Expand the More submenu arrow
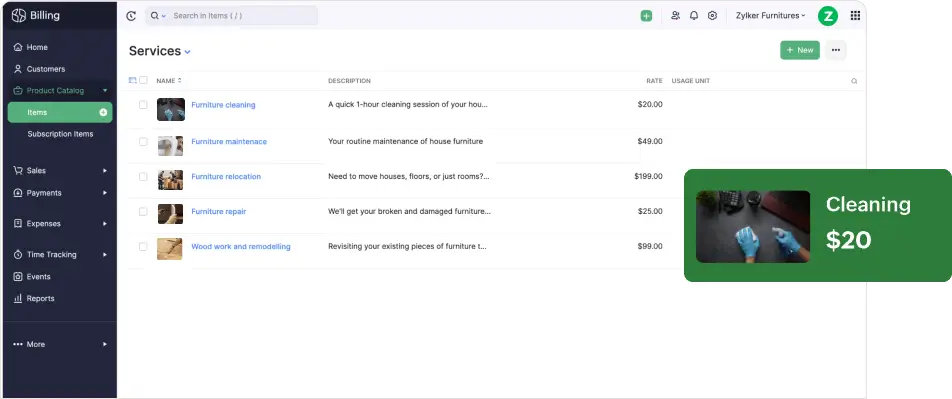This screenshot has width=952, height=399. click(x=105, y=344)
